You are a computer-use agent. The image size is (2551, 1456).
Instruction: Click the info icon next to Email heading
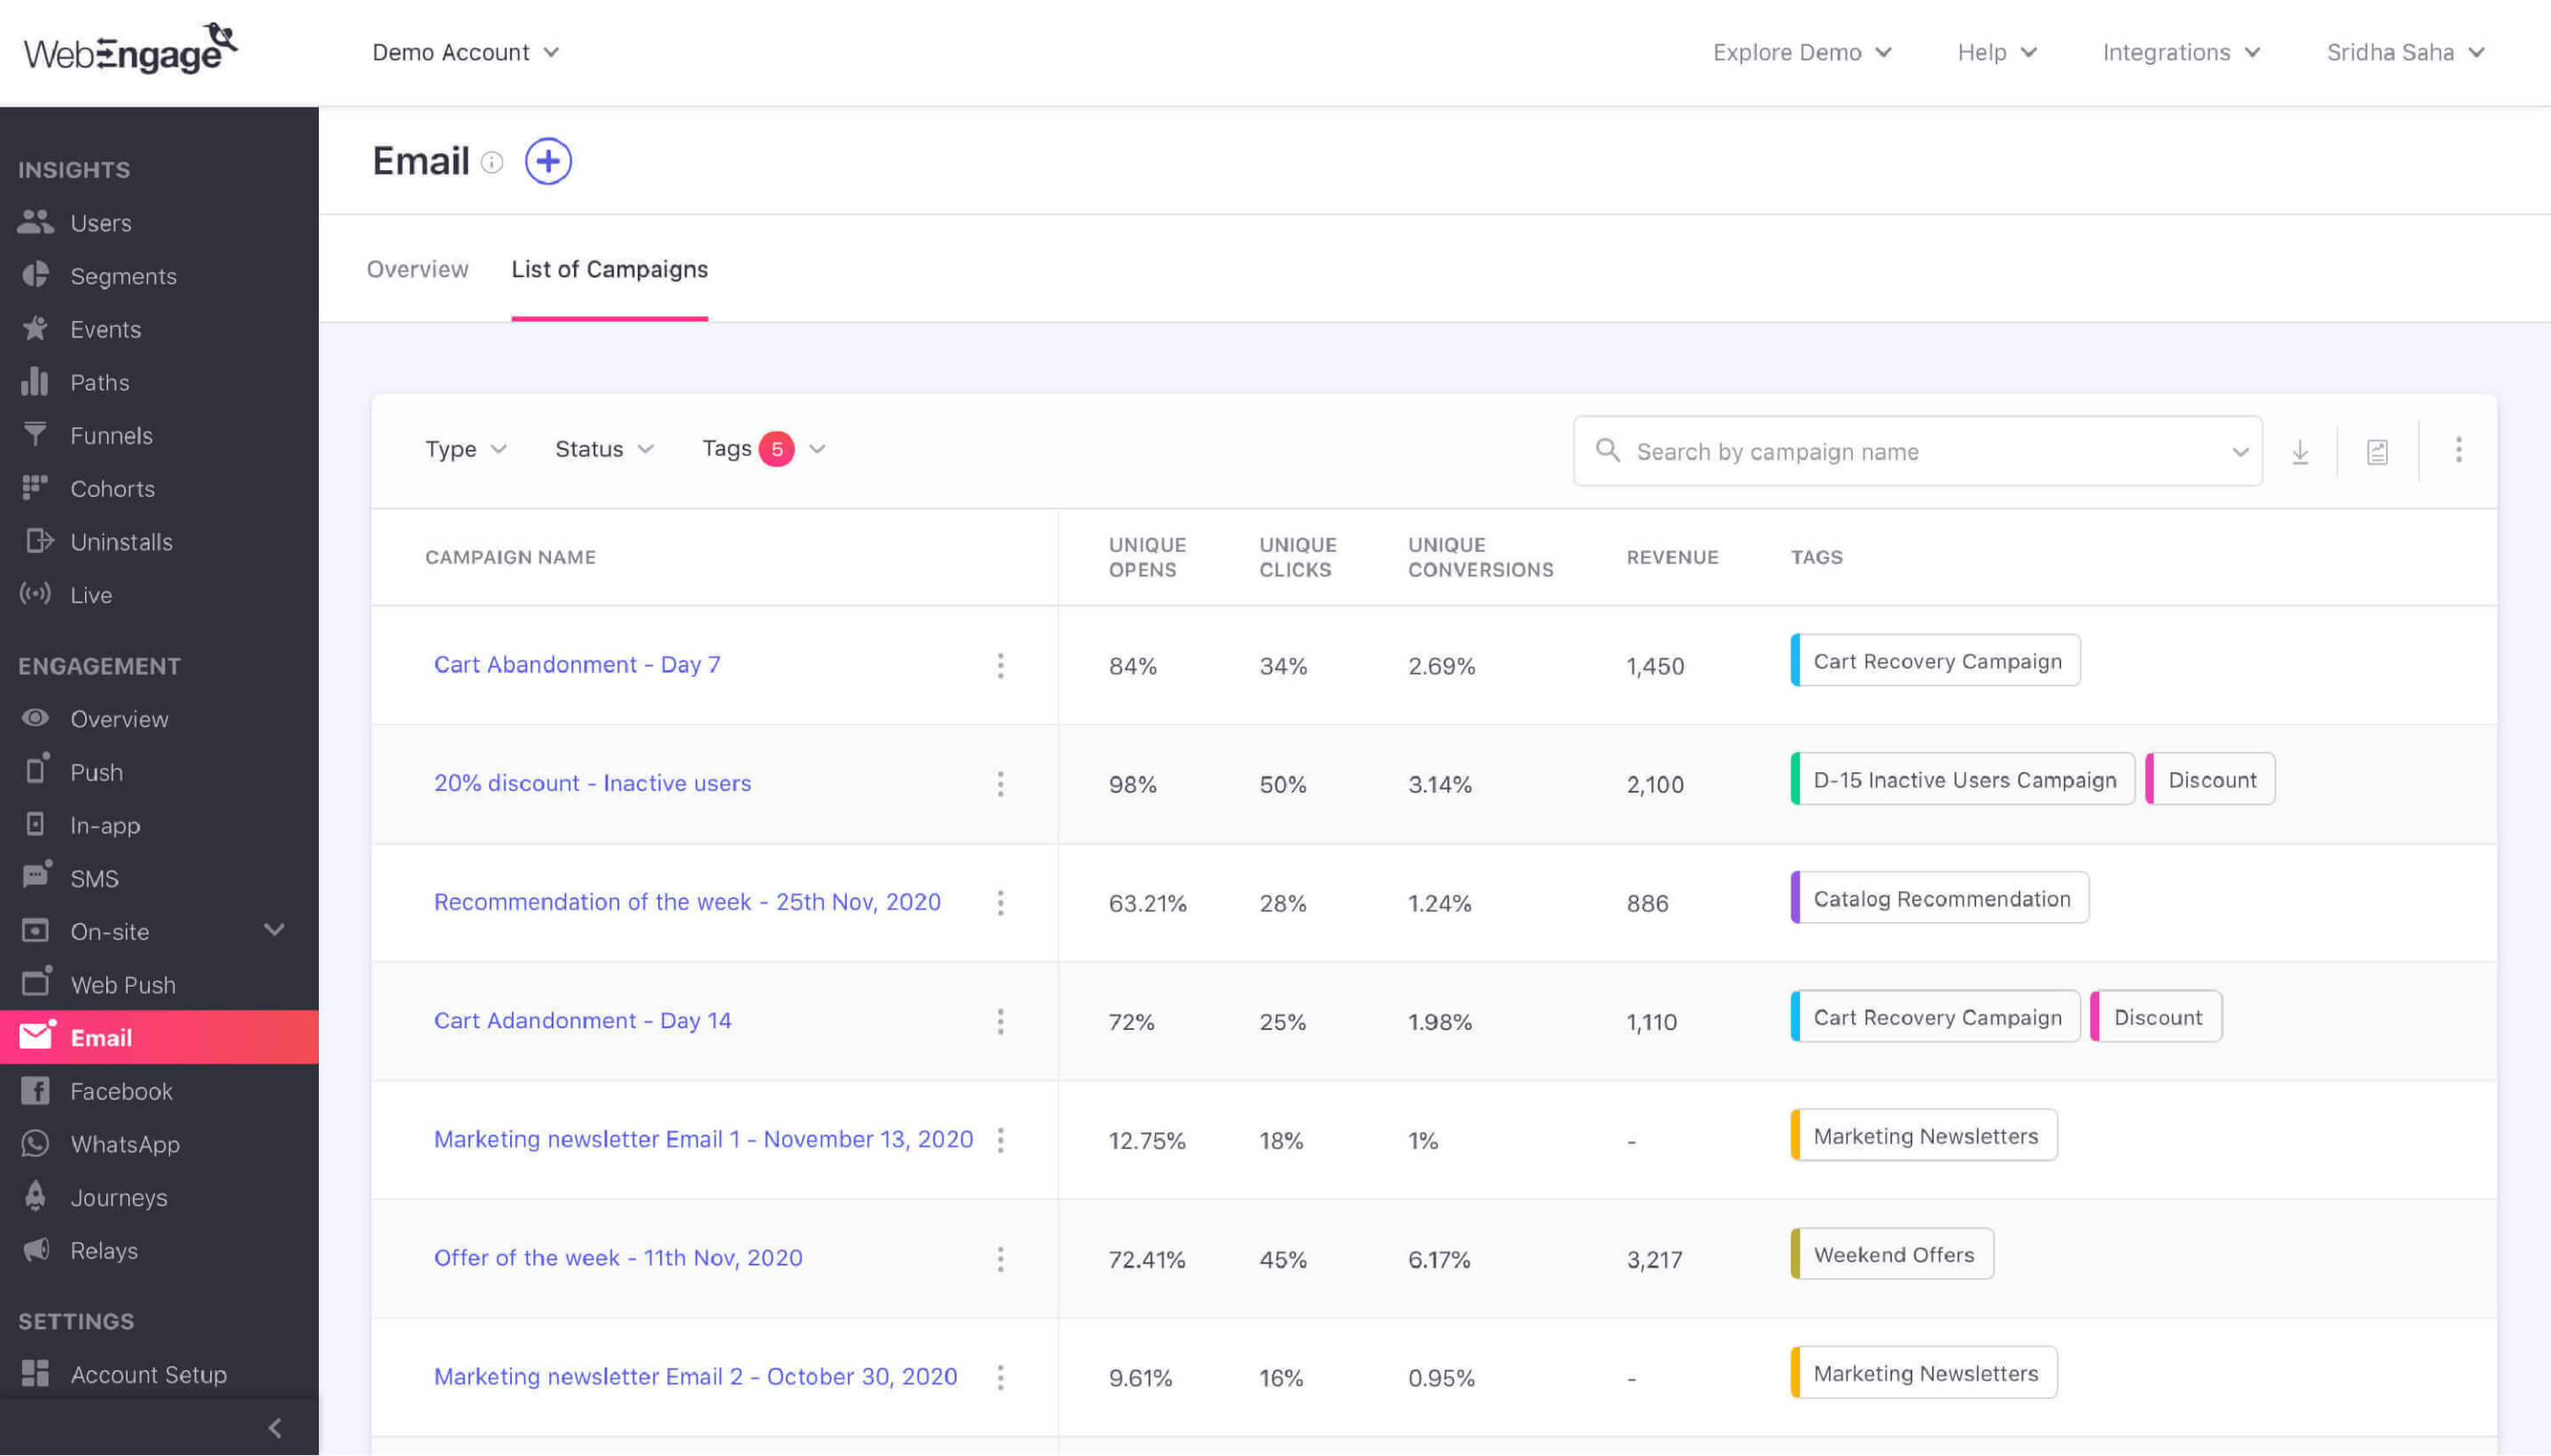[x=491, y=162]
